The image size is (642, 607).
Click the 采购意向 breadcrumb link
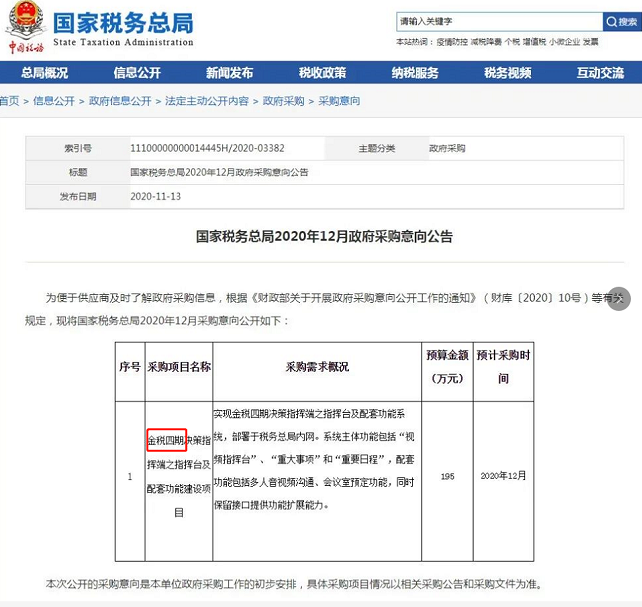339,101
